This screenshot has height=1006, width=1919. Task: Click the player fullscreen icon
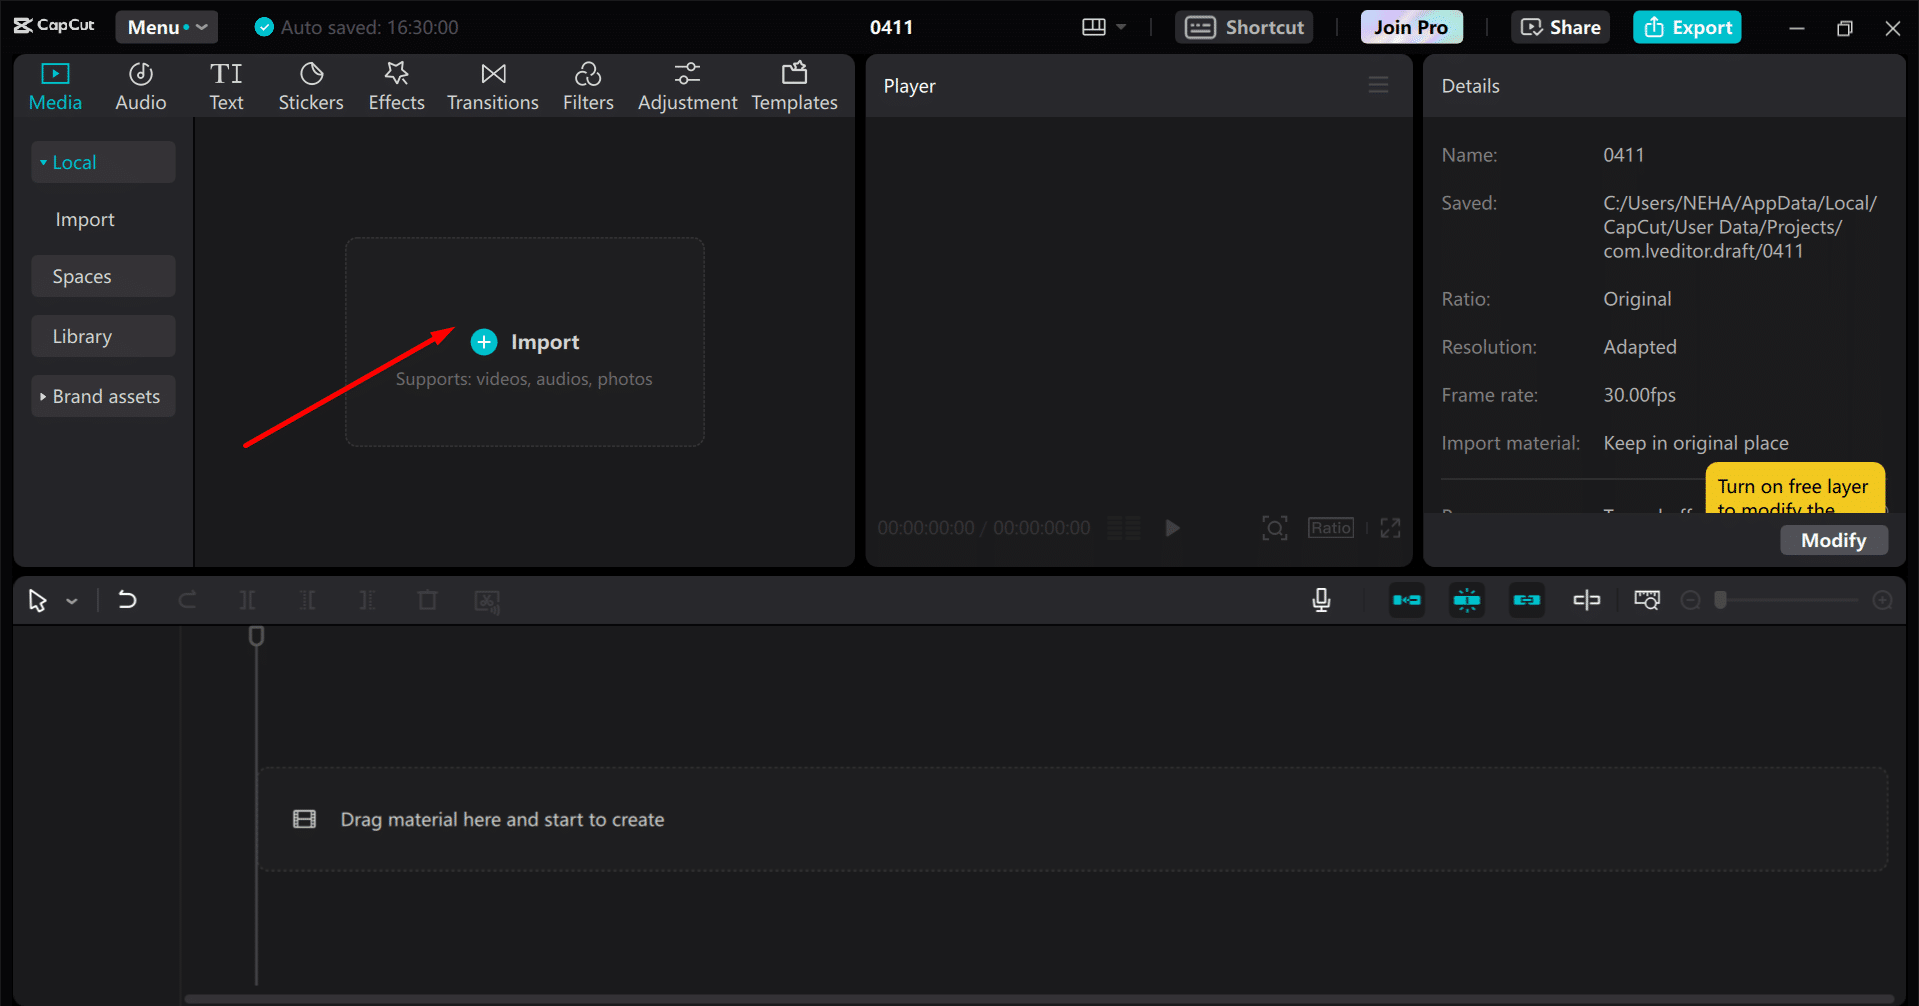pos(1390,528)
